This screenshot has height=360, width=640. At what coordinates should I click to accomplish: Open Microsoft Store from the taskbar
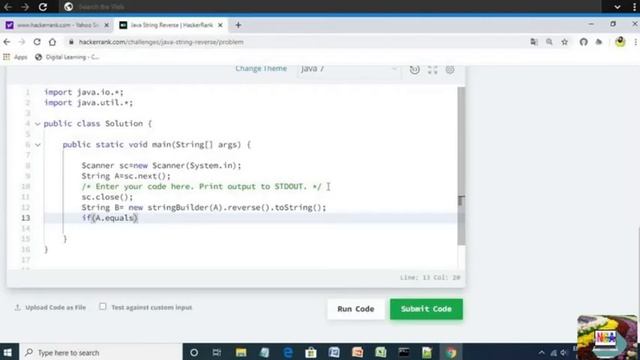point(311,352)
